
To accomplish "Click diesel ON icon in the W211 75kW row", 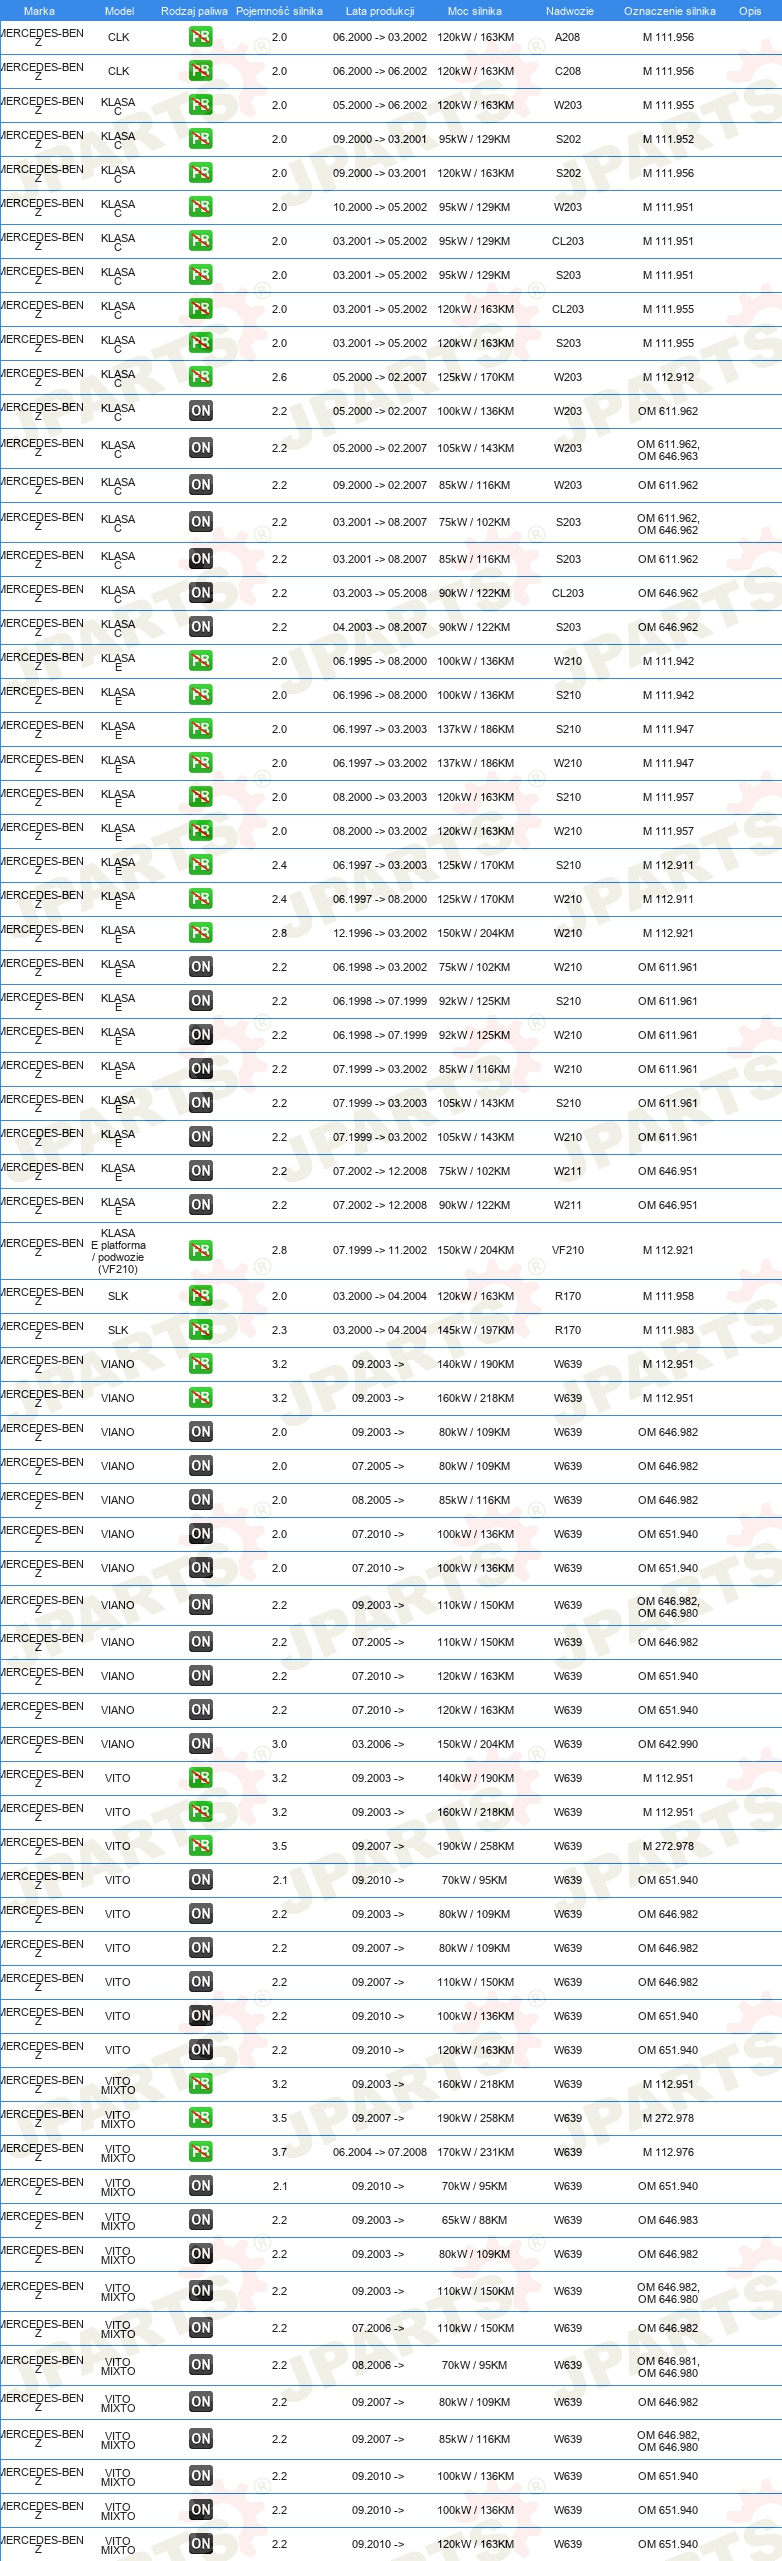I will click(x=200, y=1171).
